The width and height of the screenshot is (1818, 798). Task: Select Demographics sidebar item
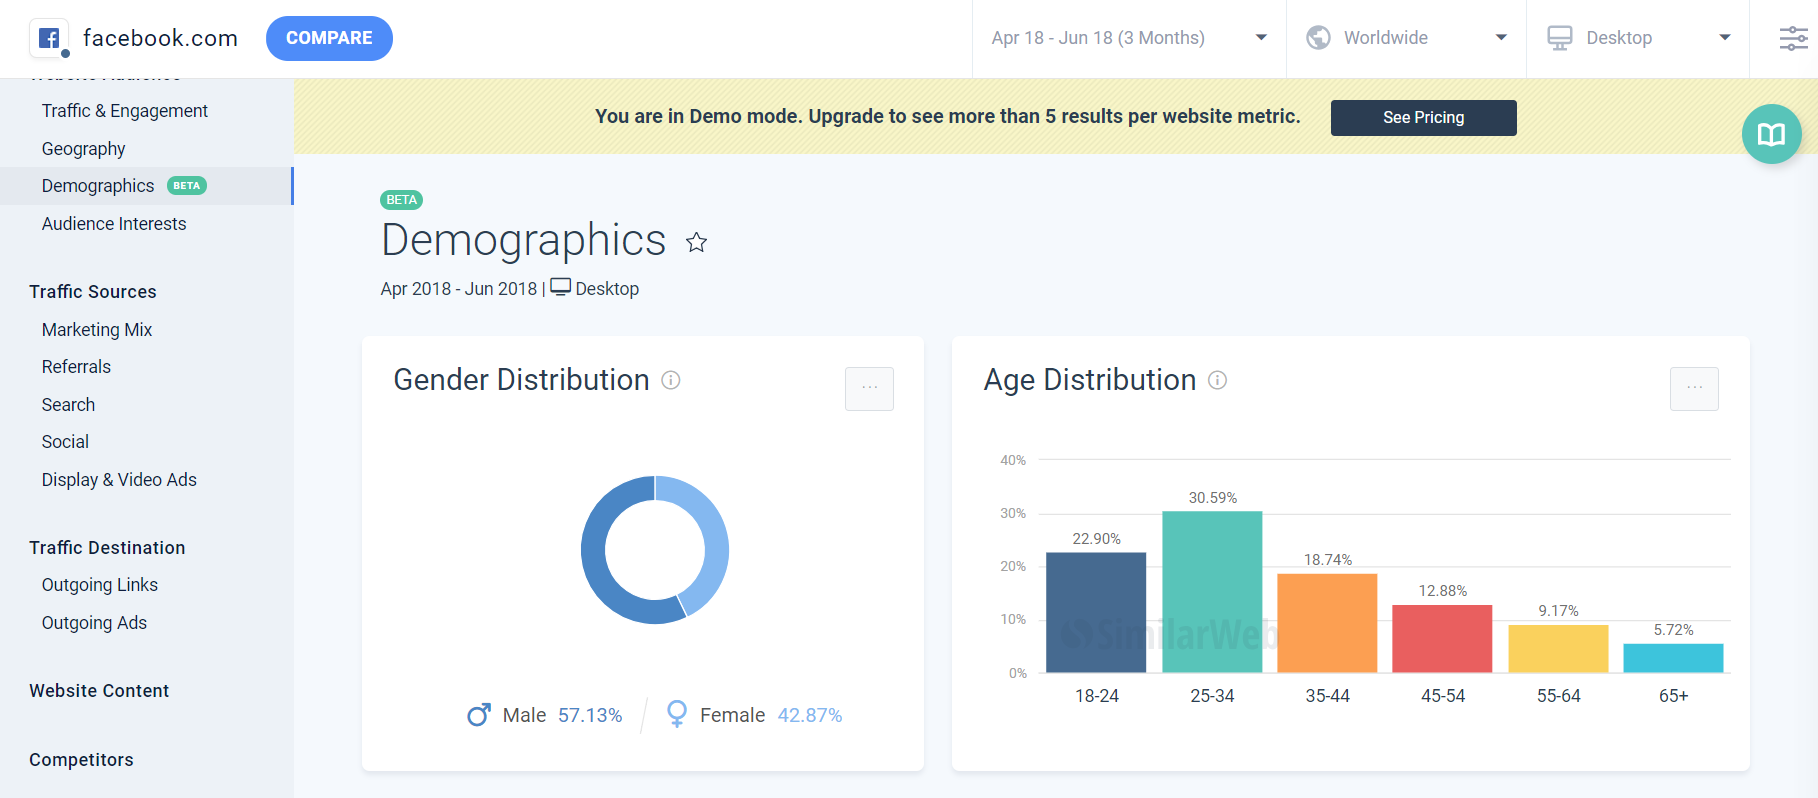(146, 186)
